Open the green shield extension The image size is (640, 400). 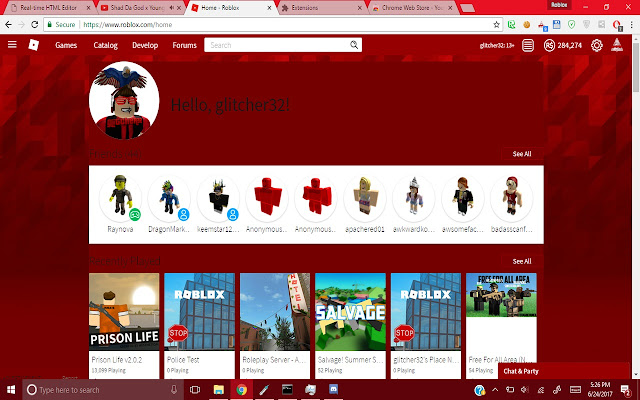coord(571,24)
